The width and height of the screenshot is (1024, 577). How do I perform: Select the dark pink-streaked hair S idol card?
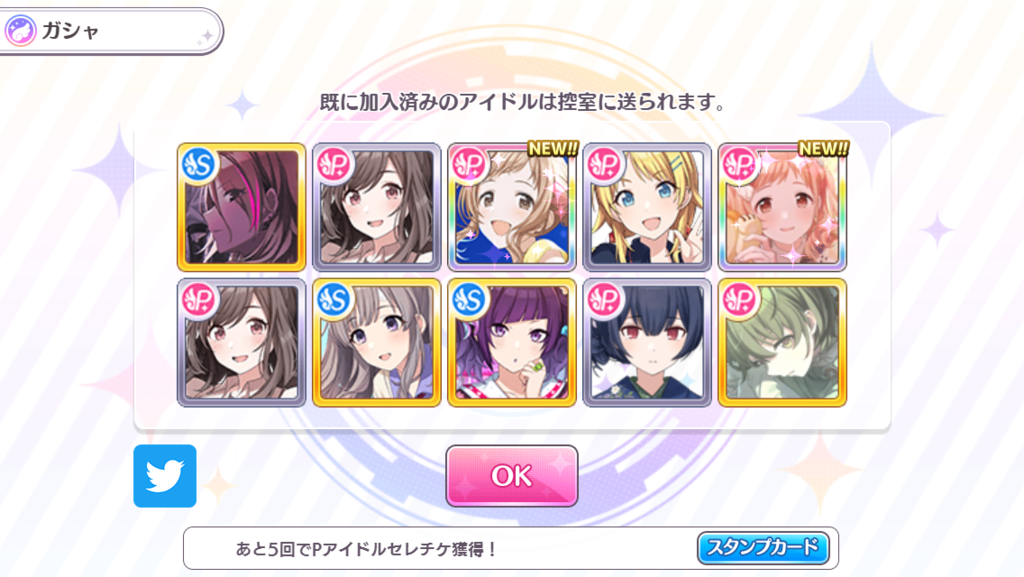click(242, 208)
